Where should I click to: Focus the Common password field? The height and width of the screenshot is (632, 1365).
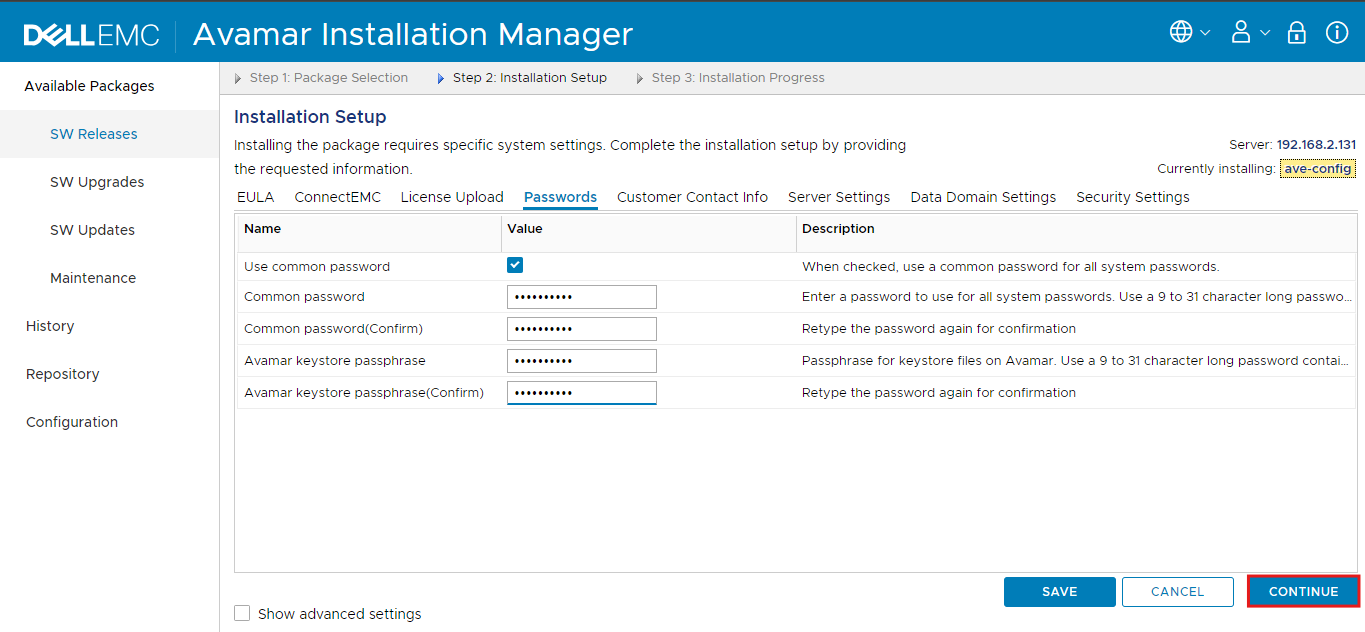click(x=582, y=297)
